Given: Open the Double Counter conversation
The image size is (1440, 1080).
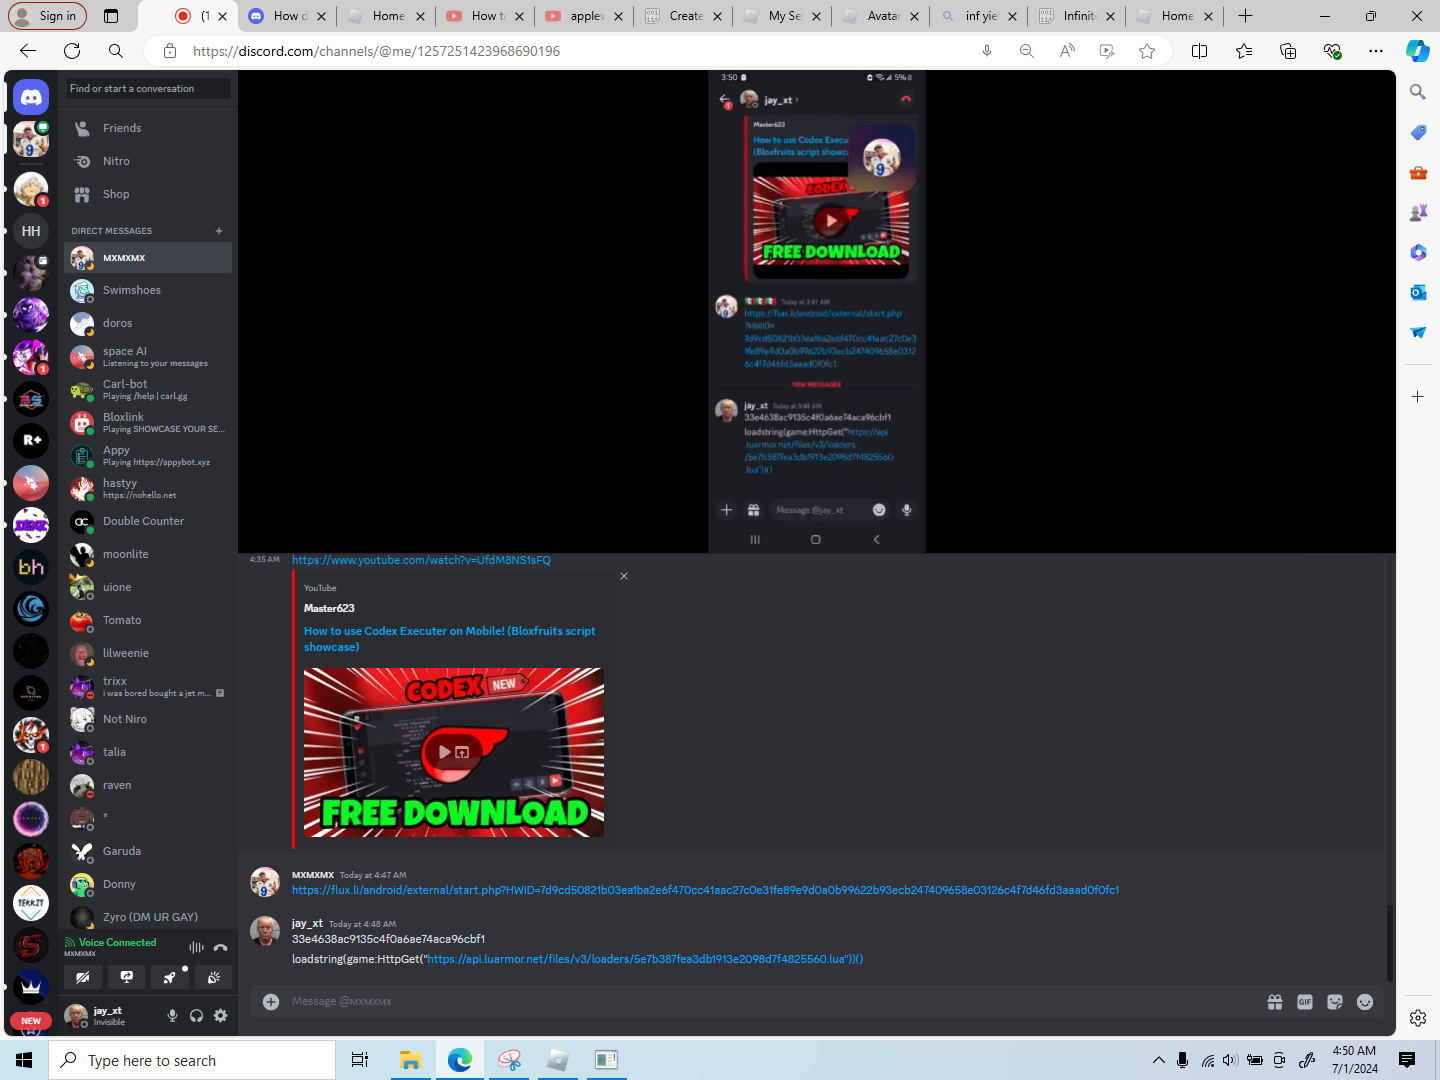Looking at the screenshot, I should [148, 521].
